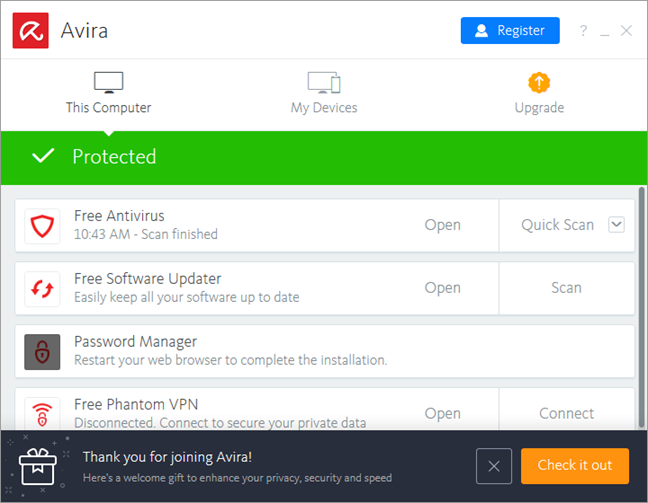This screenshot has width=648, height=503.
Task: Click the Free Antivirus title text
Action: pos(119,216)
